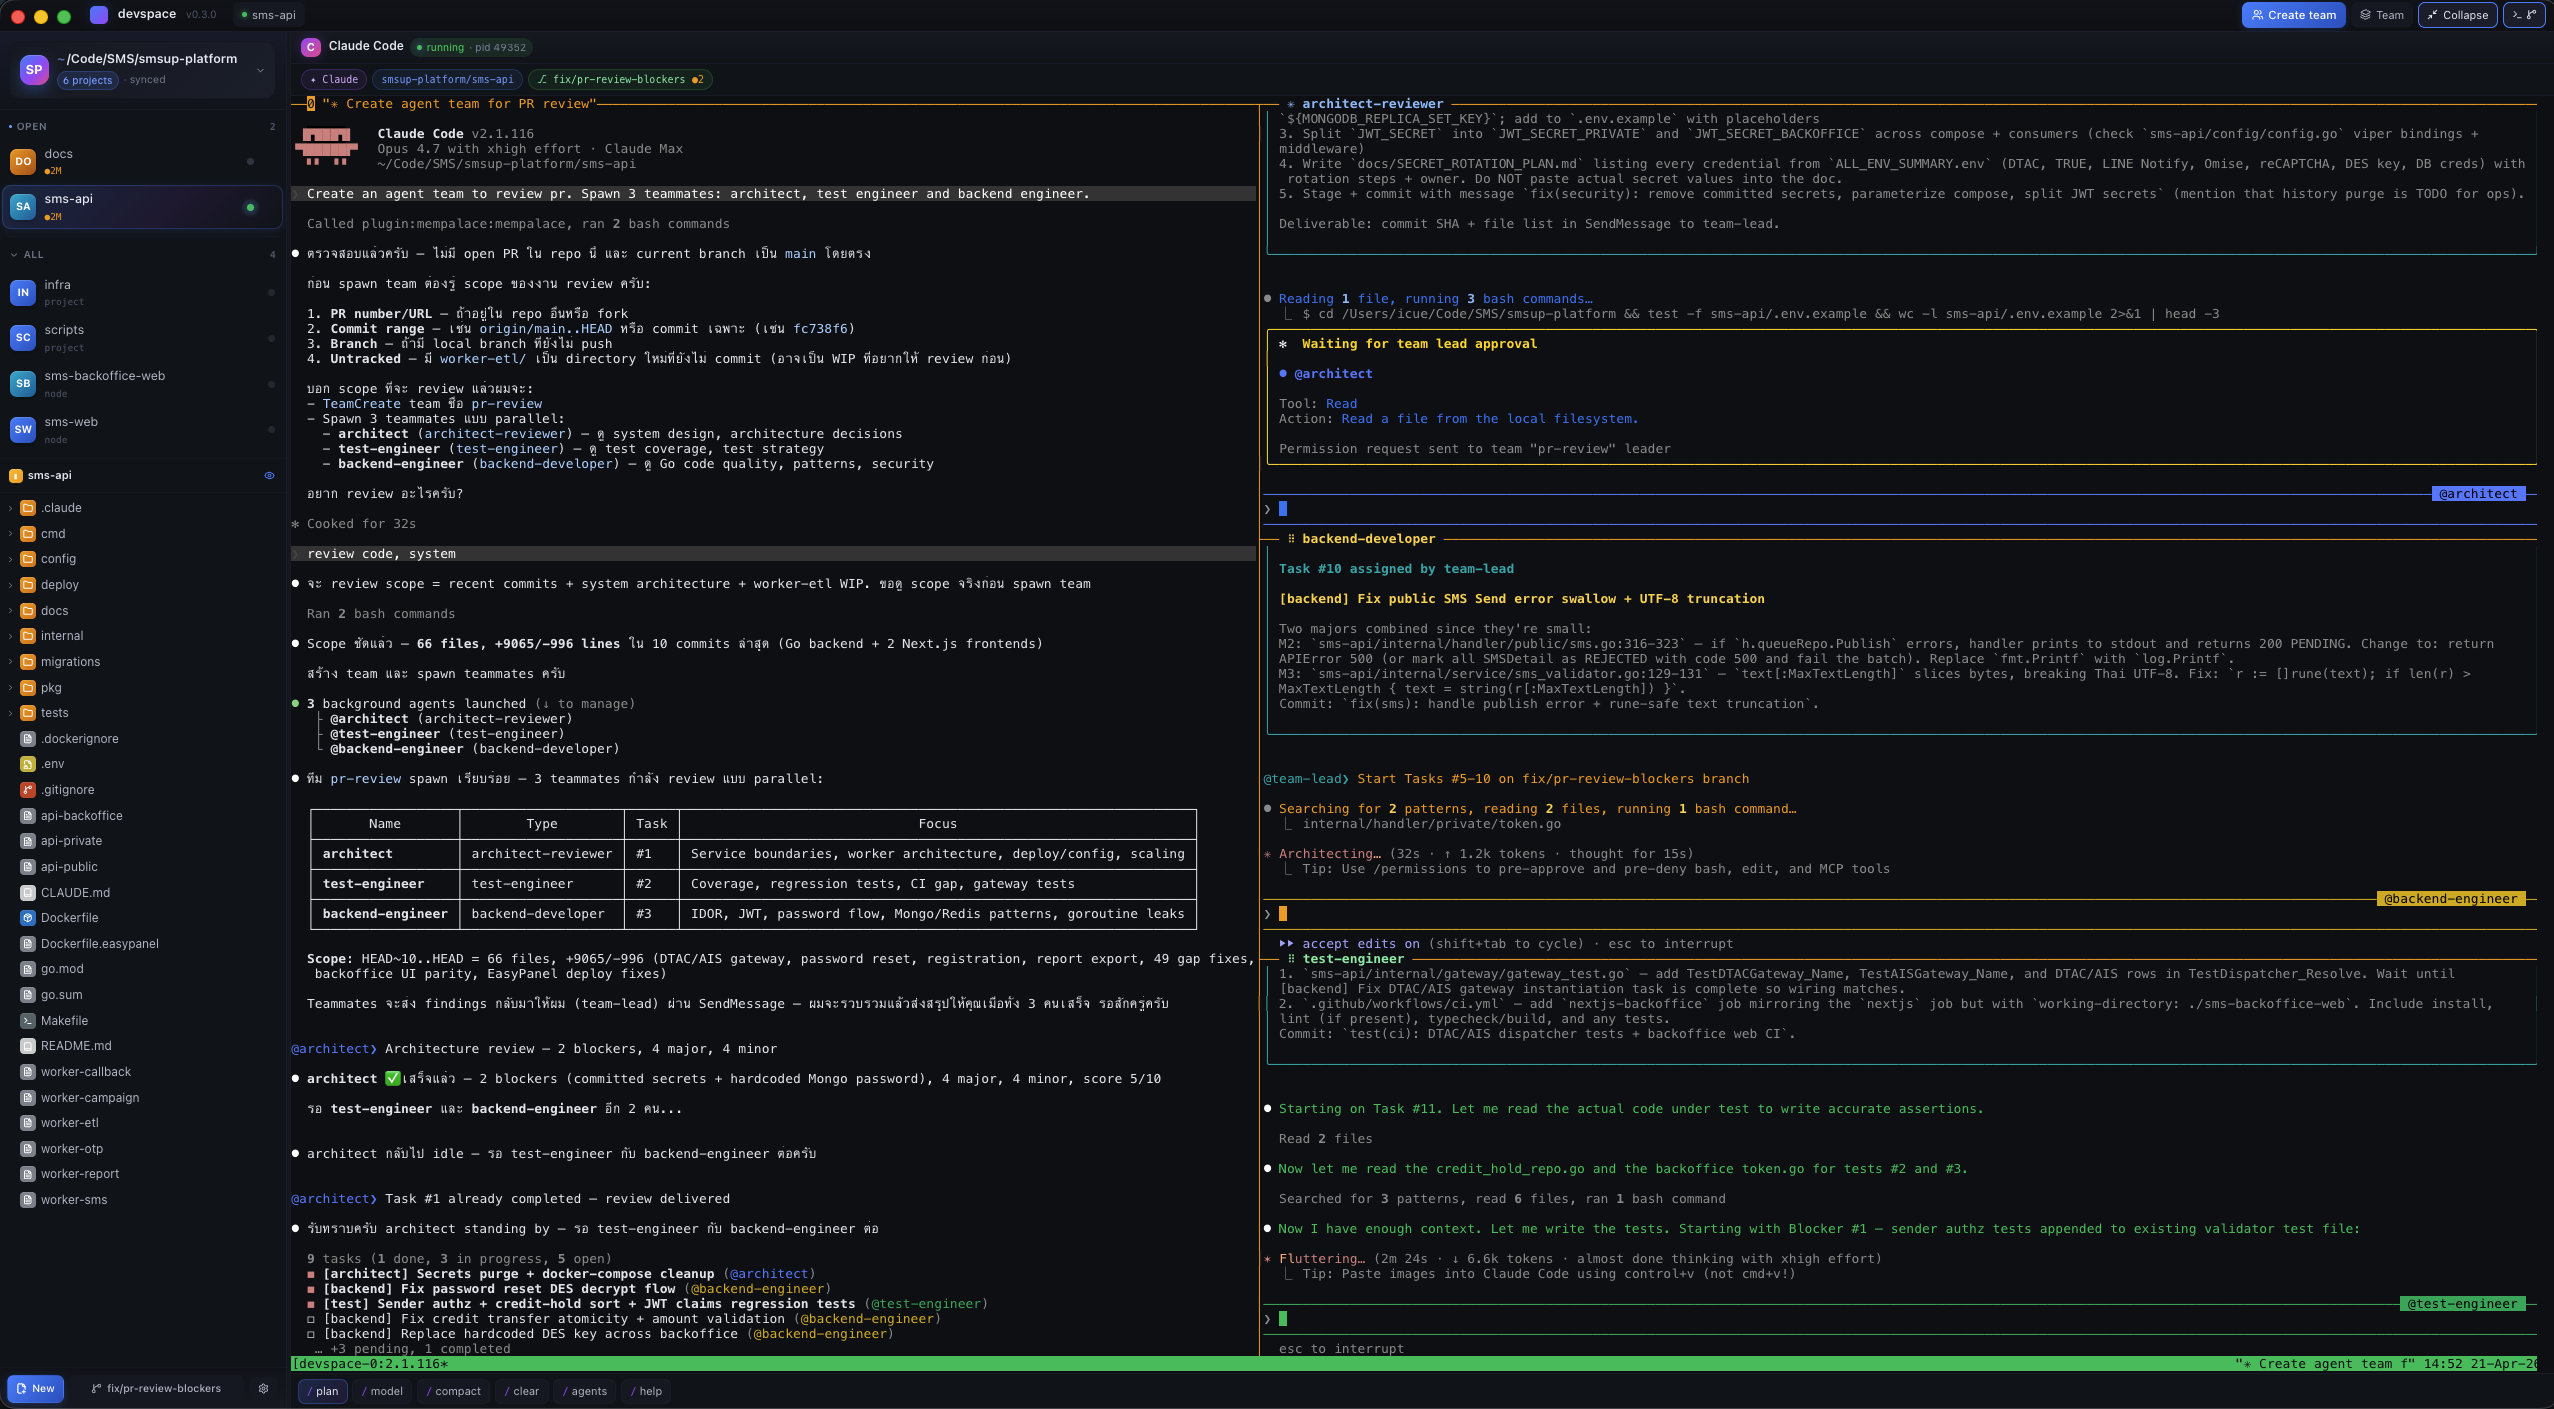Click the Claude Code C badge icon
Viewport: 2554px width, 1409px height.
click(x=311, y=47)
